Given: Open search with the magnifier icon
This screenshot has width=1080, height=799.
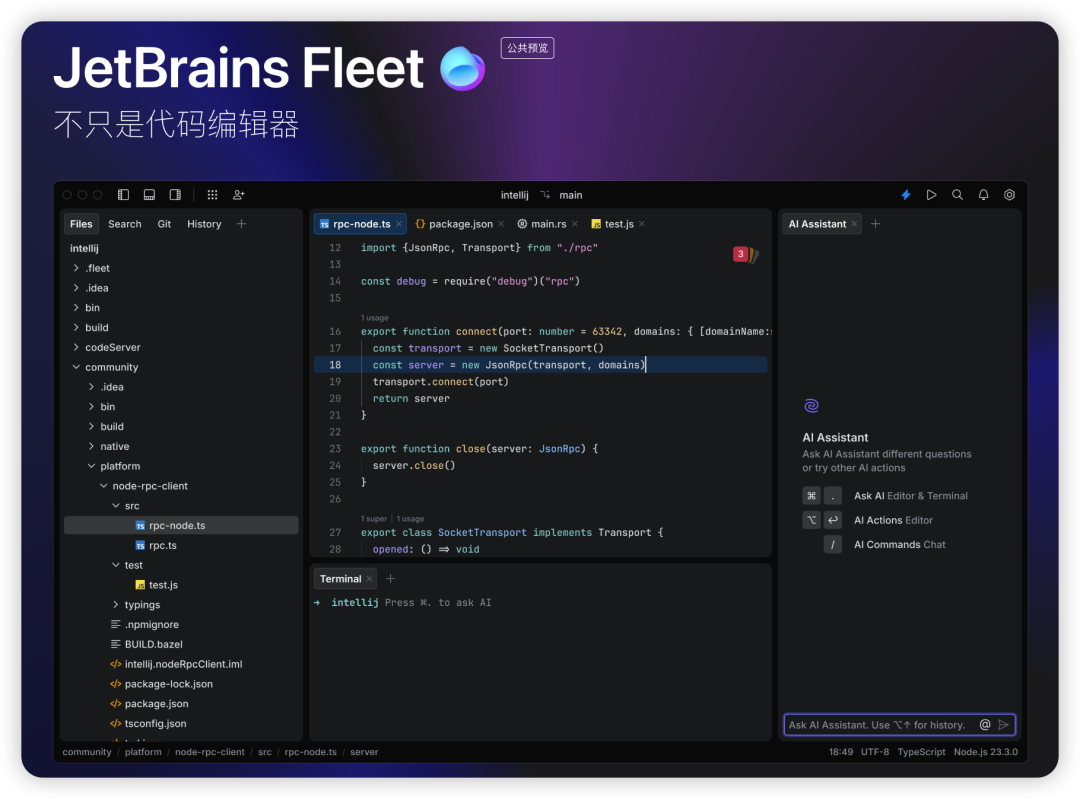Looking at the screenshot, I should (957, 194).
